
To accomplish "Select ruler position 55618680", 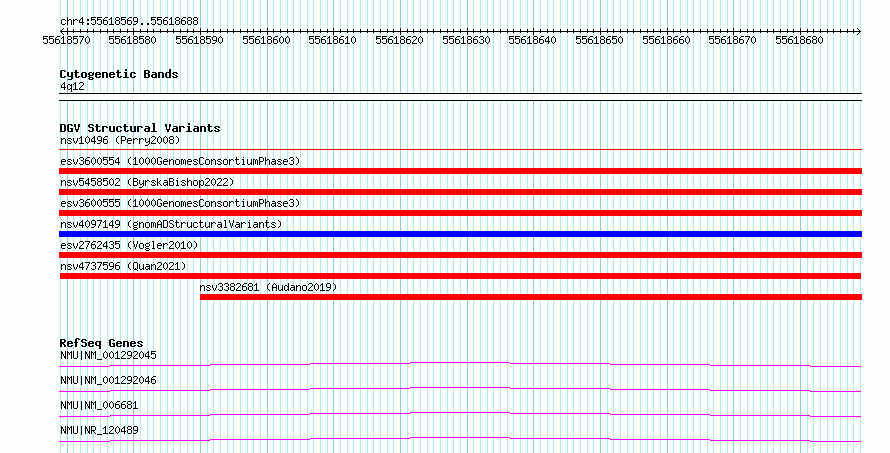I will [x=799, y=40].
